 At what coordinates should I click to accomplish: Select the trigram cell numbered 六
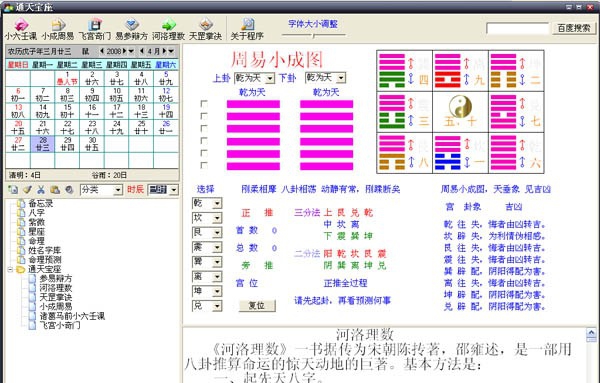(x=516, y=153)
